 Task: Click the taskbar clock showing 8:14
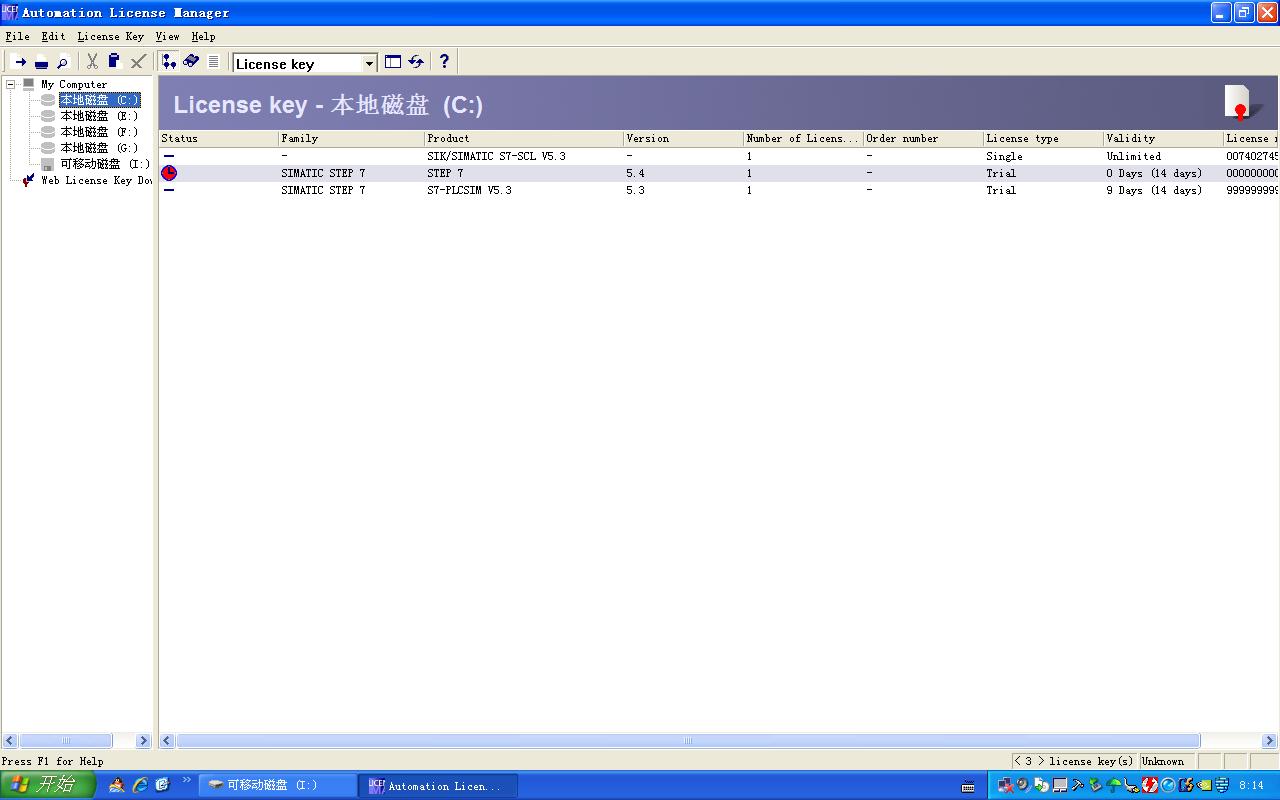point(1251,786)
